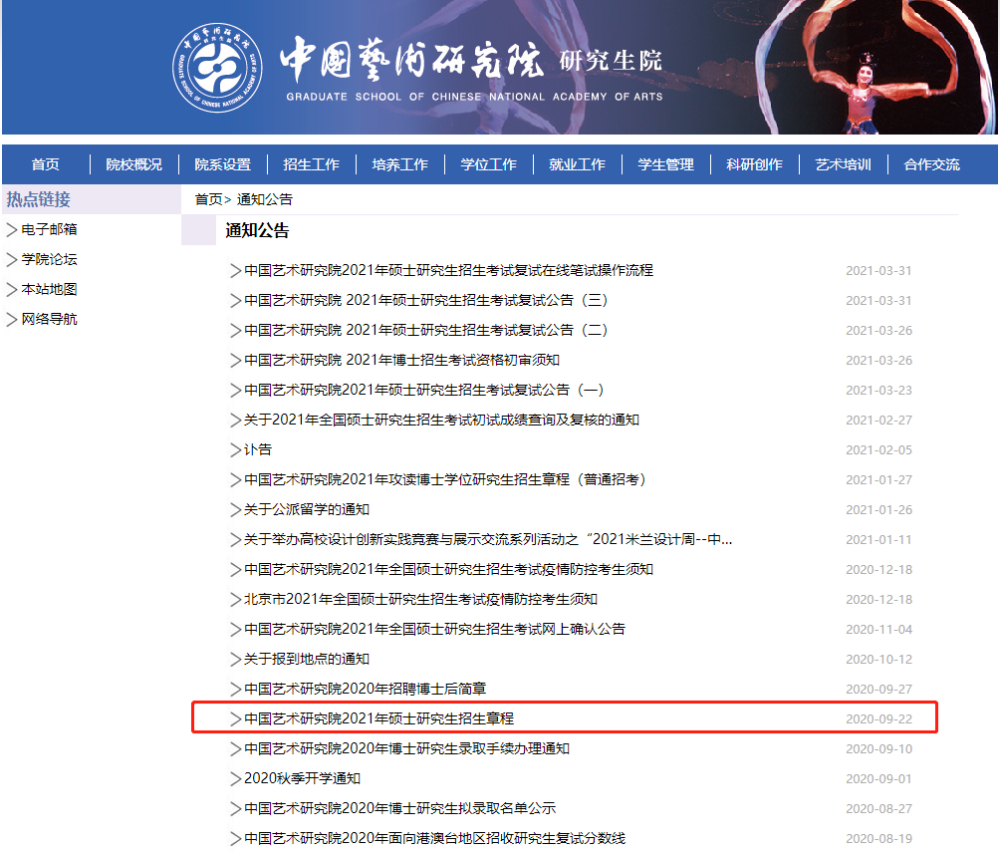Click arrow icon beside 学院论坛
This screenshot has height=853, width=1000.
point(11,259)
